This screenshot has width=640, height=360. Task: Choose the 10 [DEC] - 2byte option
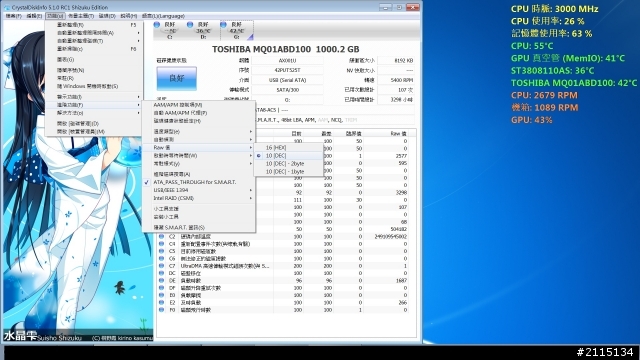pyautogui.click(x=289, y=164)
